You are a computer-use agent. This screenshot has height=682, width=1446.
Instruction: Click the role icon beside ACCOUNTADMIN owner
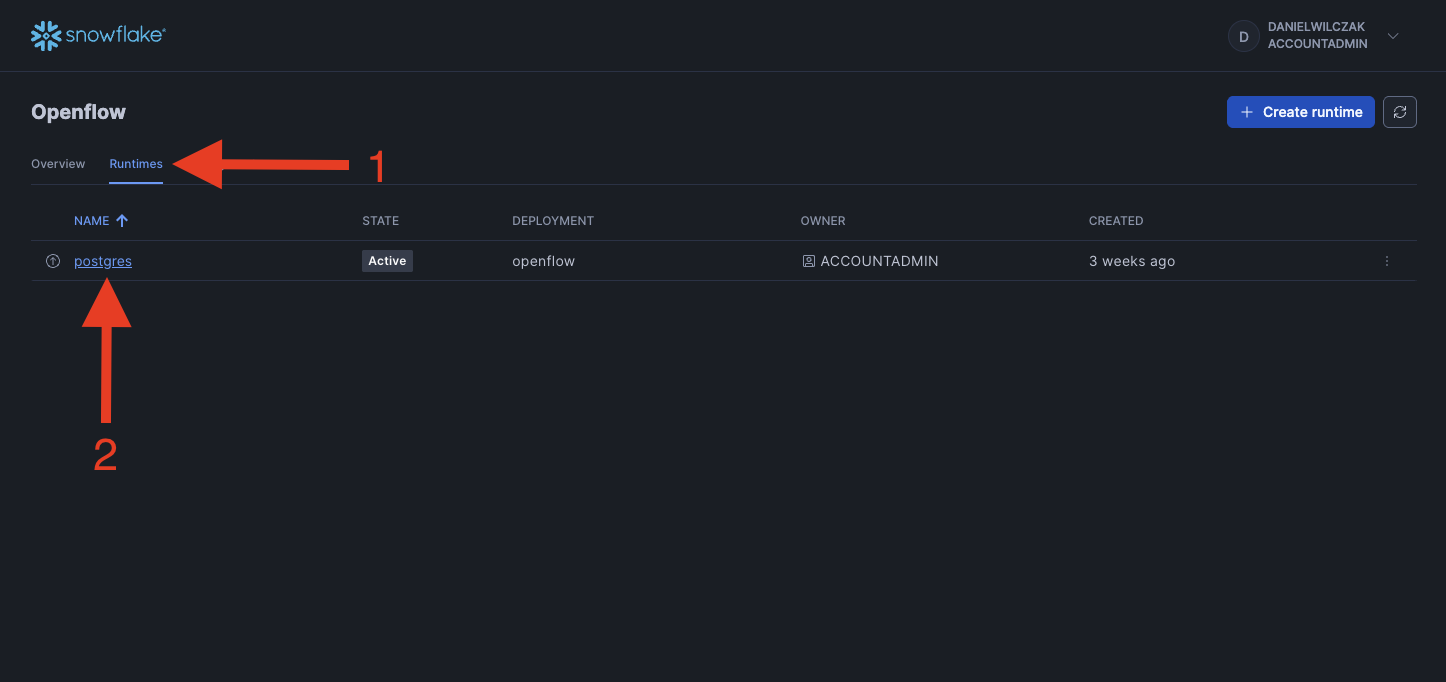click(808, 261)
